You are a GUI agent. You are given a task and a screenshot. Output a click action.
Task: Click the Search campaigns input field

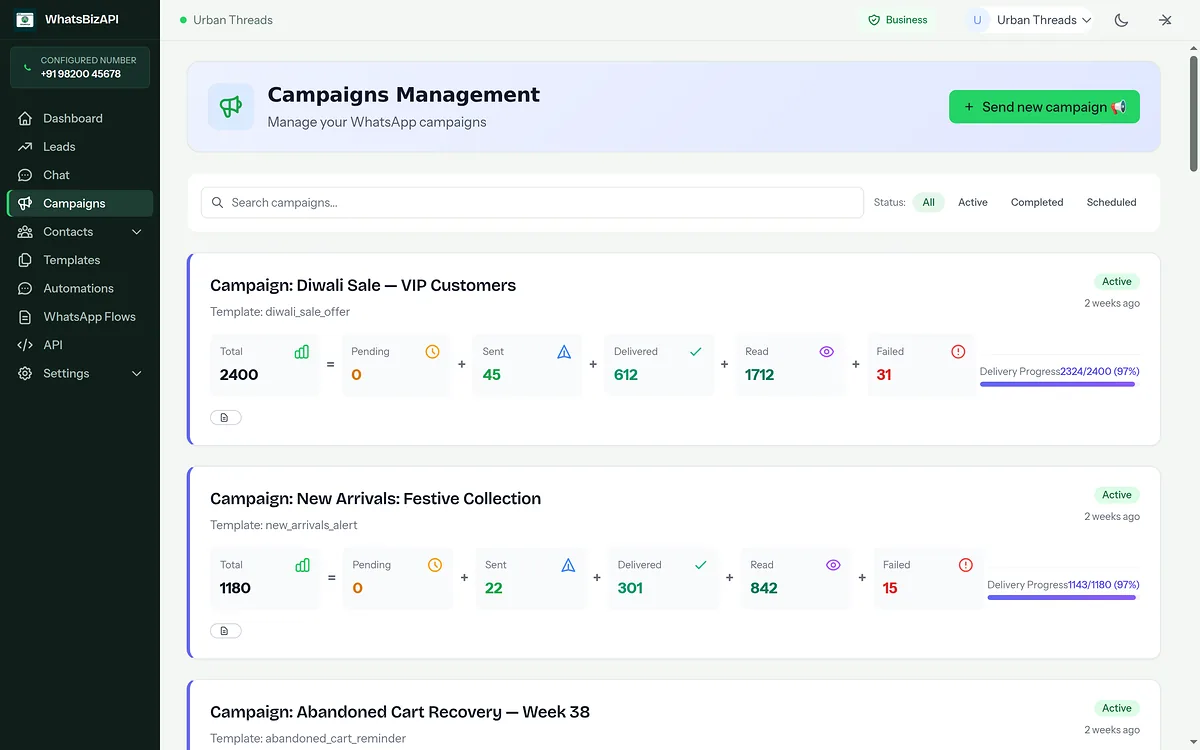click(532, 202)
